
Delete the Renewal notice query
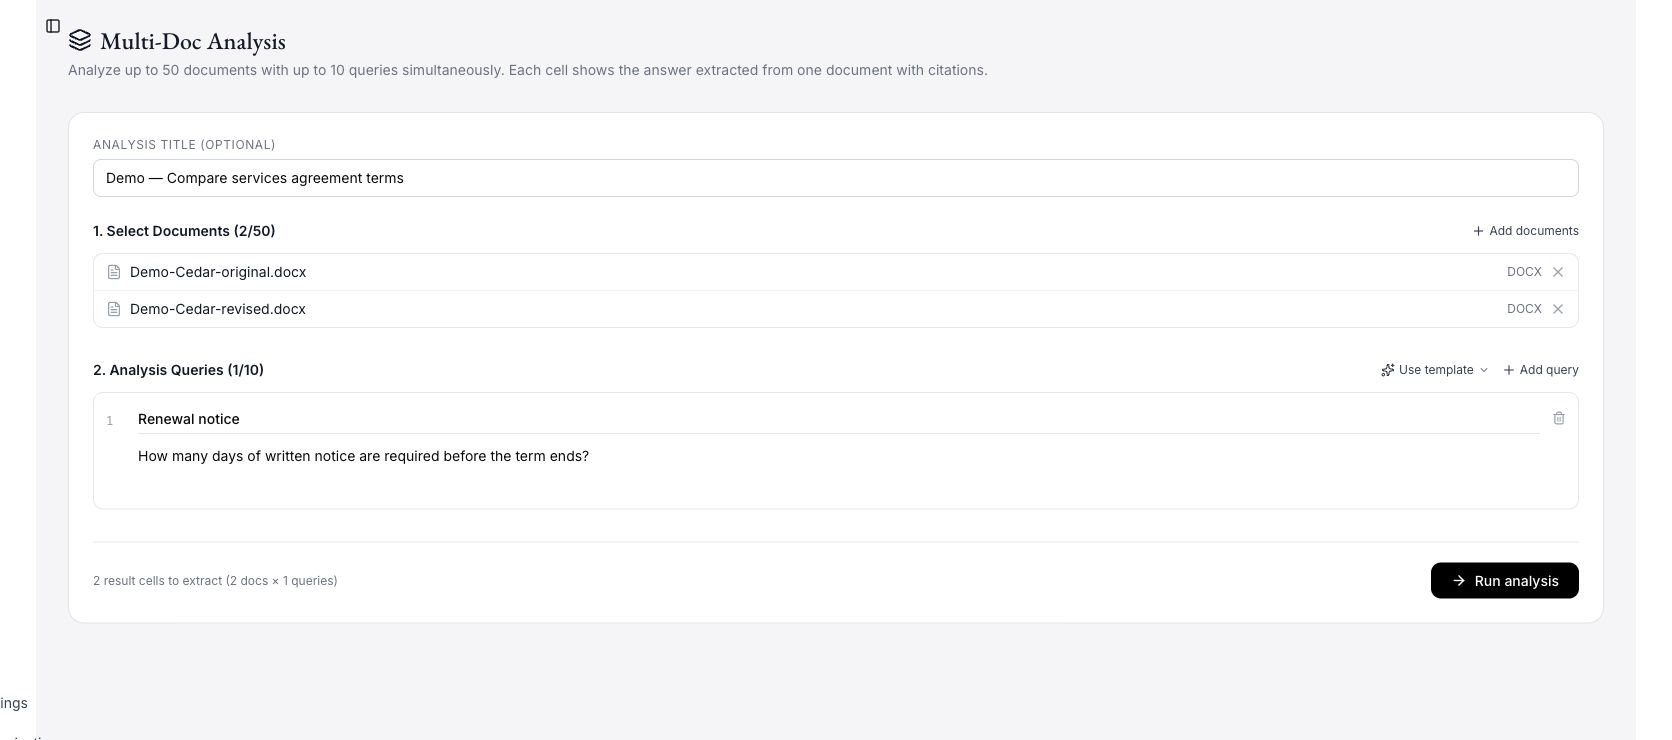pos(1559,418)
